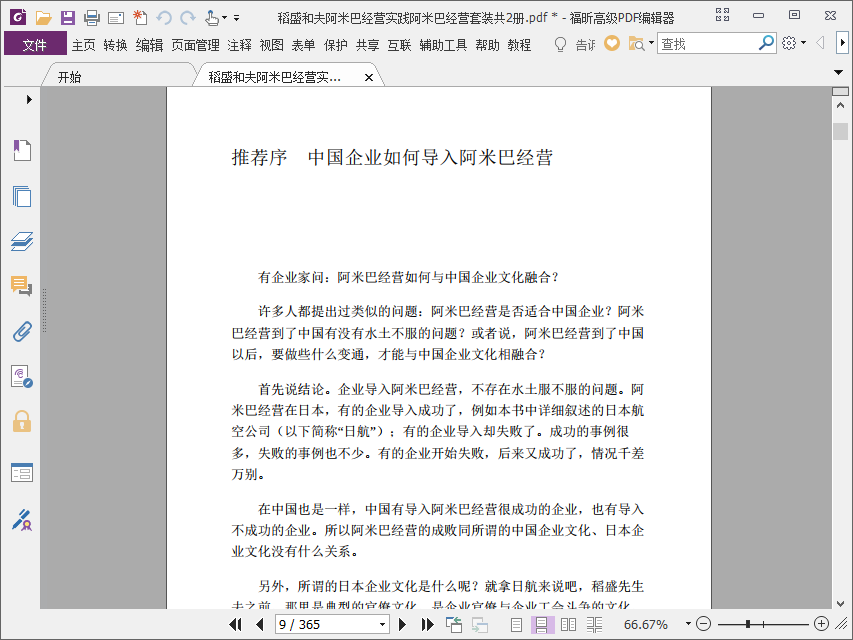The height and width of the screenshot is (640, 853).
Task: Focus the 查找 search field
Action: (x=707, y=44)
